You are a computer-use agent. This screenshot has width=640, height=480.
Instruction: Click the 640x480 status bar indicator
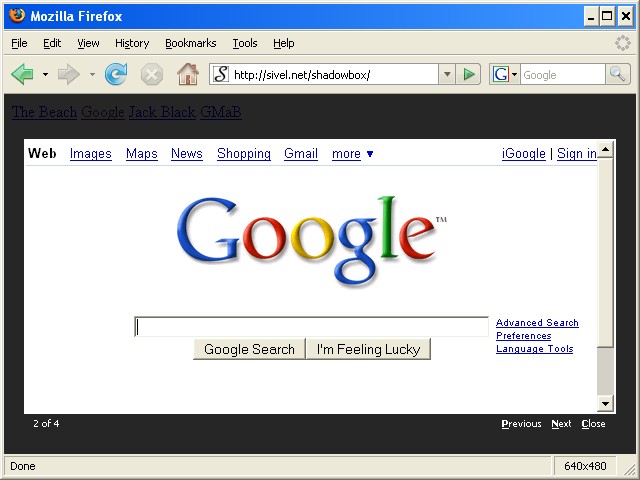point(585,466)
